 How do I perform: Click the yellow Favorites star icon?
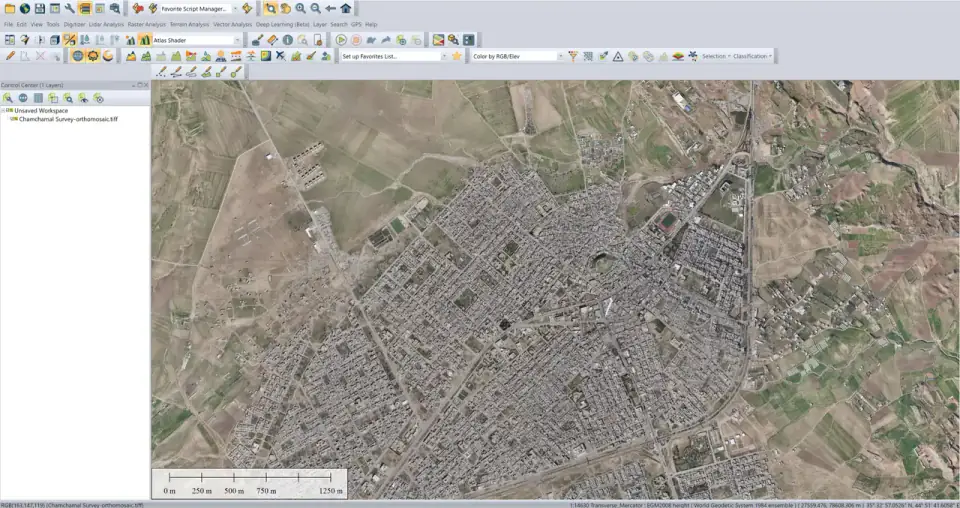(x=457, y=56)
